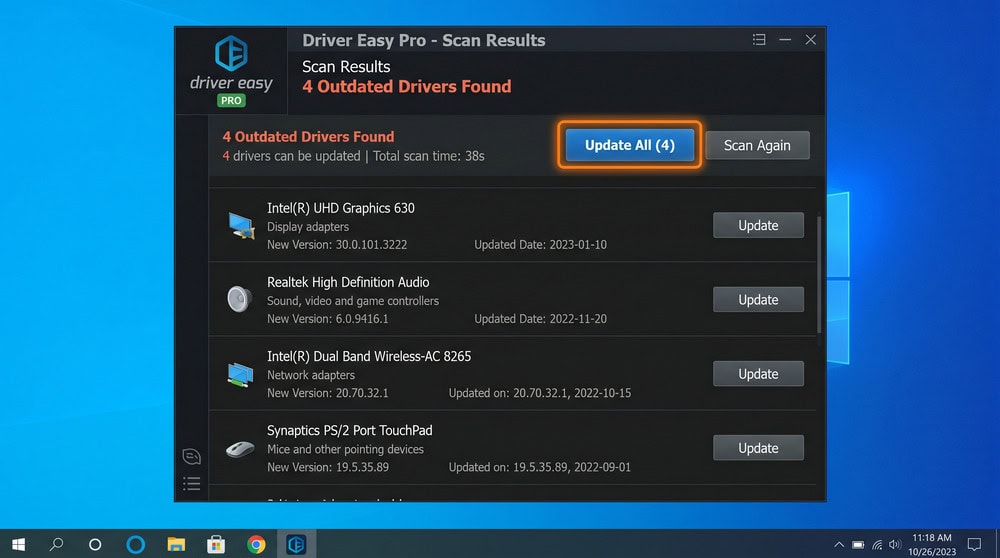Open the notification center icon

pos(974,544)
